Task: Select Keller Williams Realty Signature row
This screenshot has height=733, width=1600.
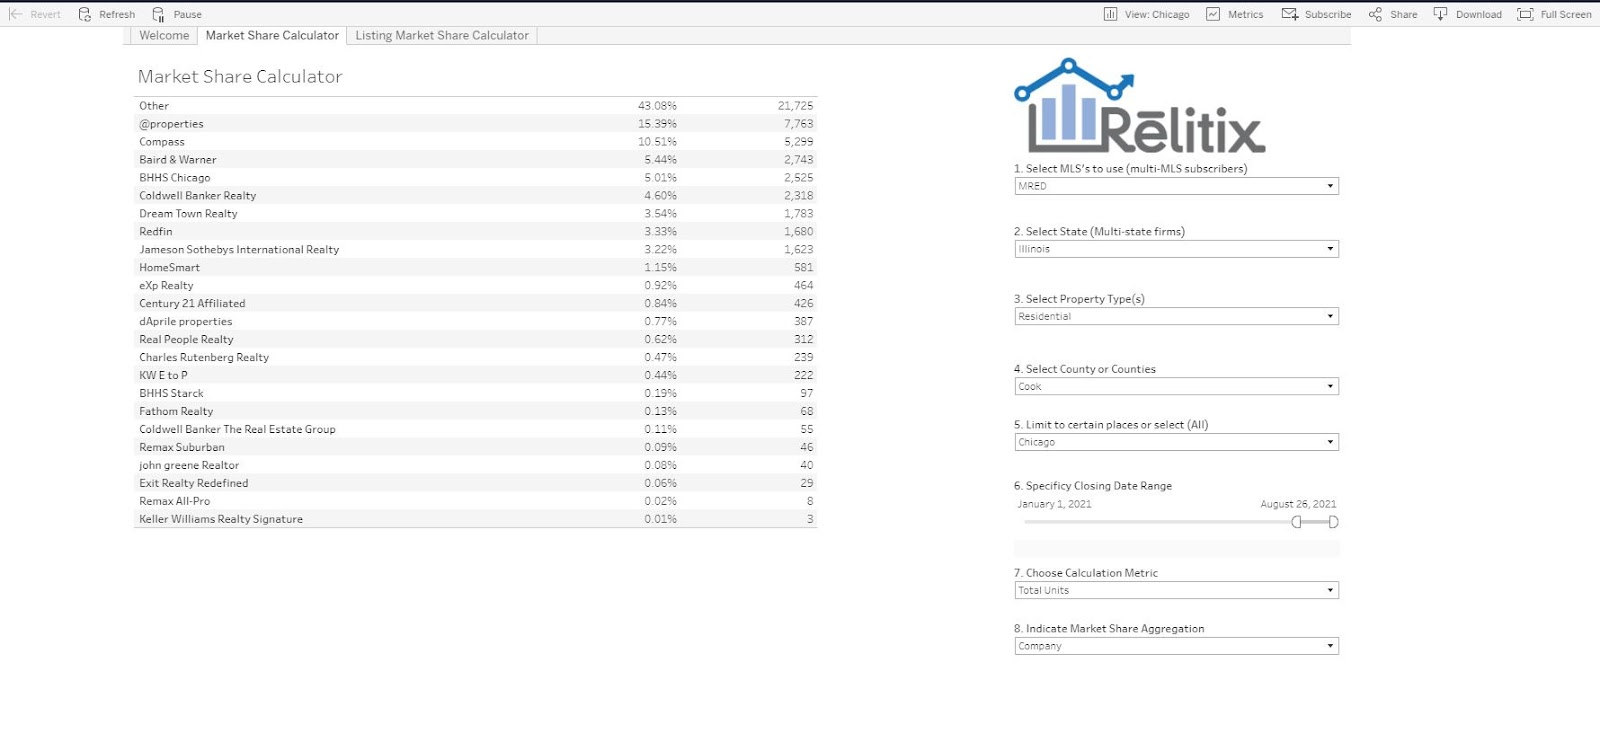Action: 476,520
